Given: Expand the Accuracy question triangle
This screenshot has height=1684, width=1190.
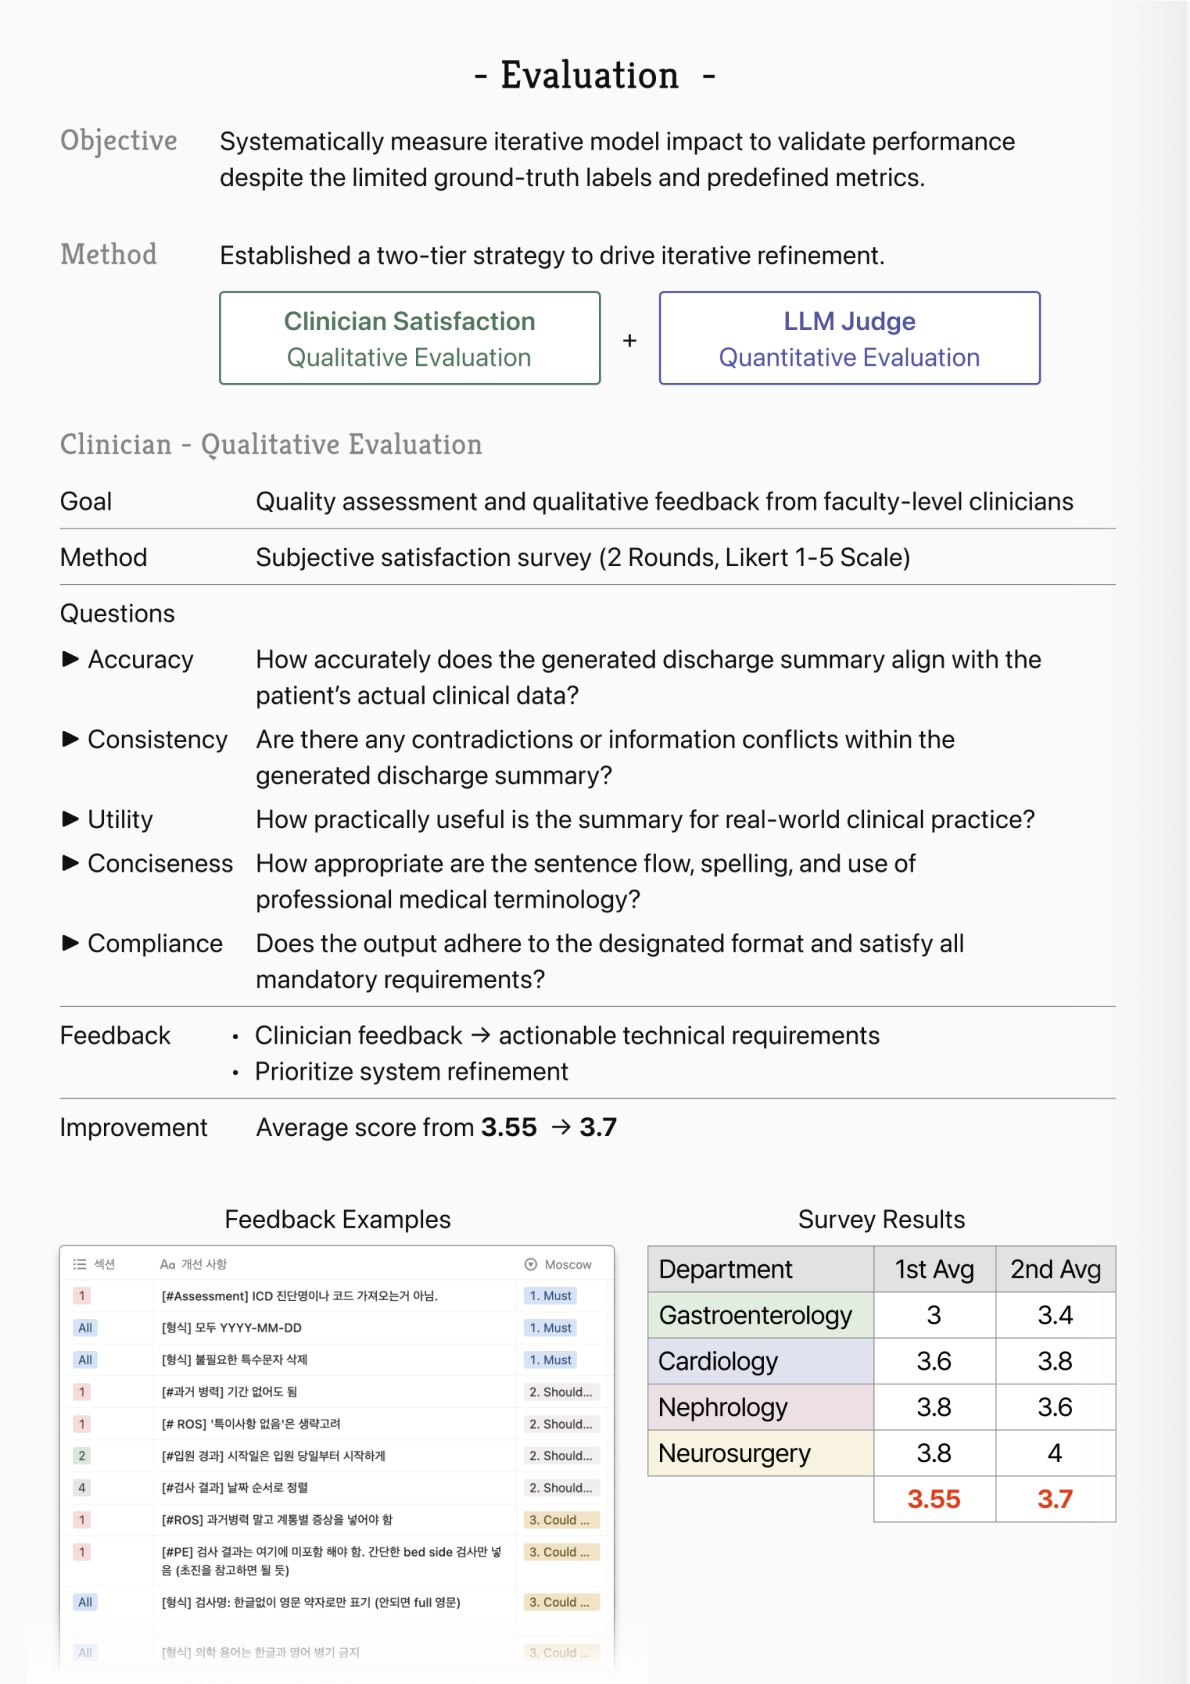Looking at the screenshot, I should tap(70, 659).
